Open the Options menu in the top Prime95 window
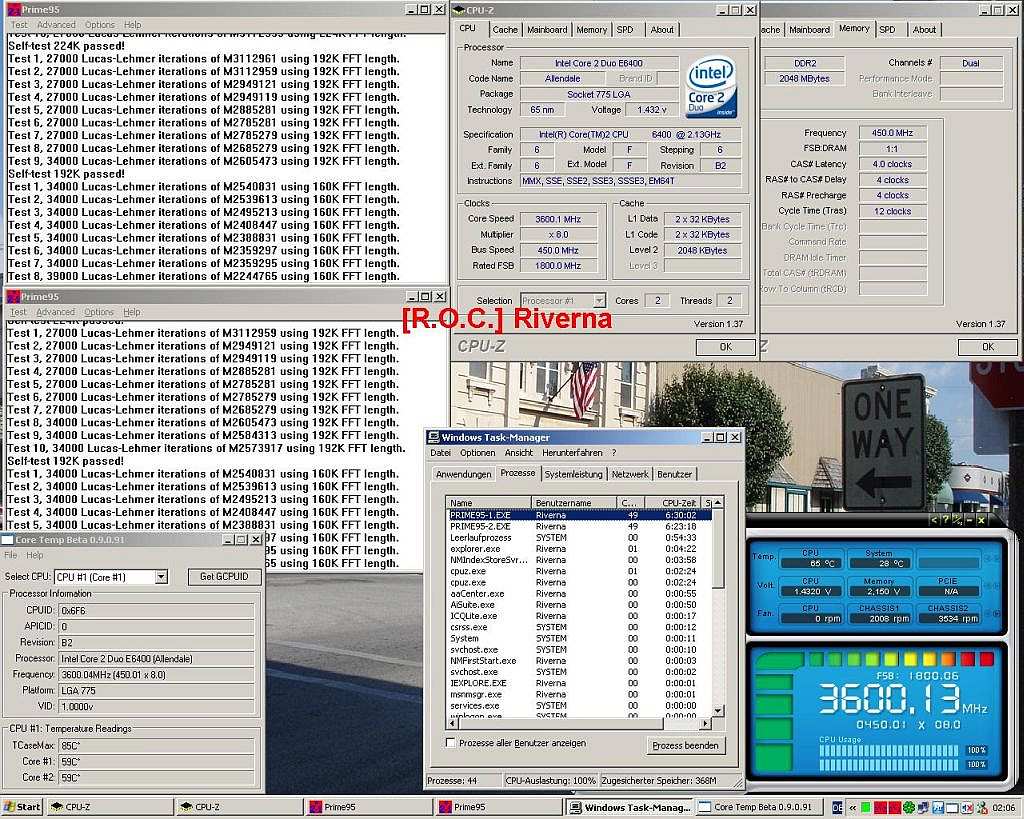The width and height of the screenshot is (1024, 819). 99,24
